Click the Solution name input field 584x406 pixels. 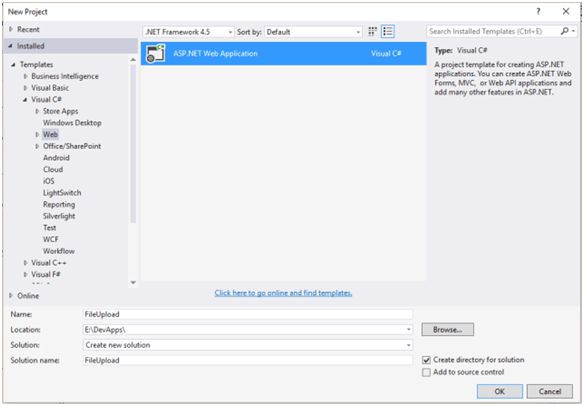(248, 360)
